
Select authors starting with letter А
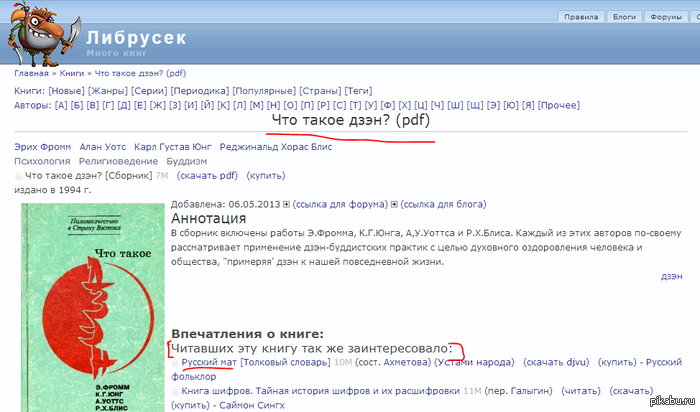pos(62,105)
